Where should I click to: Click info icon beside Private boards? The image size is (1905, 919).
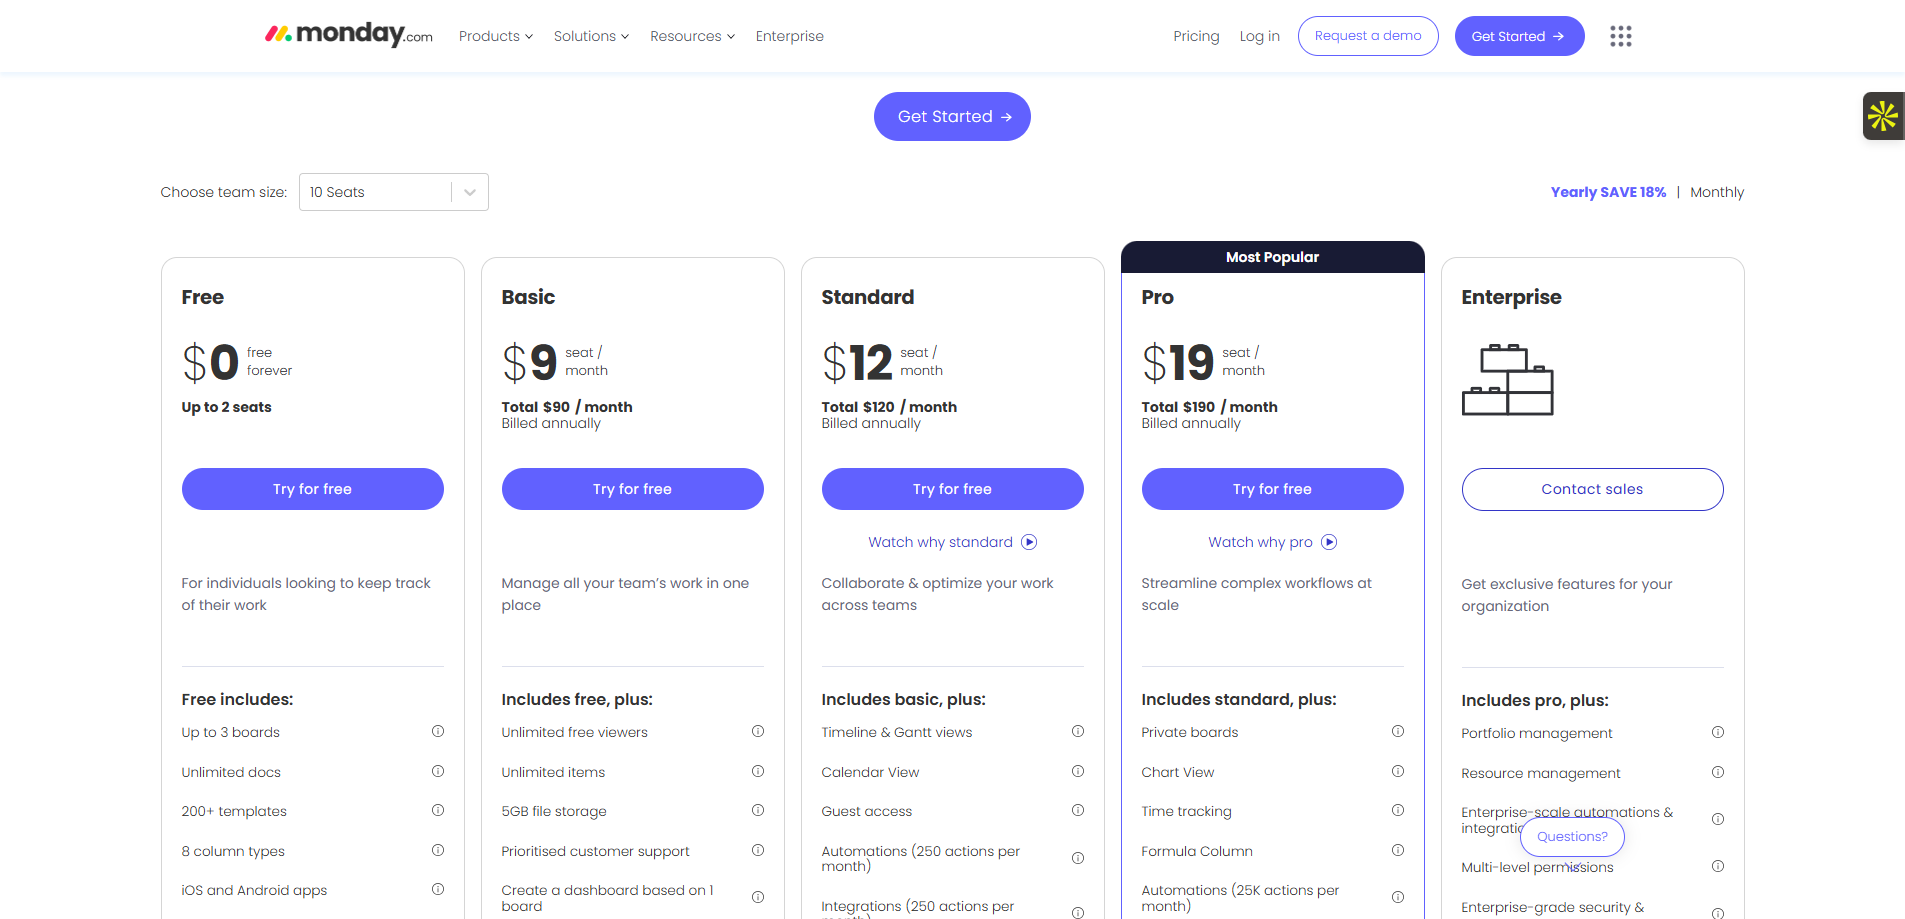(1398, 731)
